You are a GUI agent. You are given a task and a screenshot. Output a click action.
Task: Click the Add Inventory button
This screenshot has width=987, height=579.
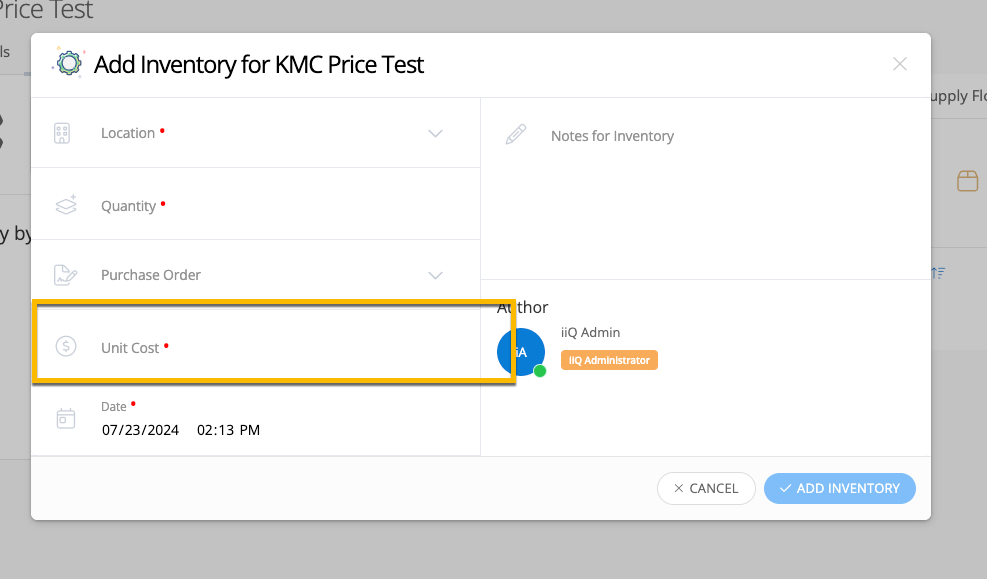tap(840, 488)
